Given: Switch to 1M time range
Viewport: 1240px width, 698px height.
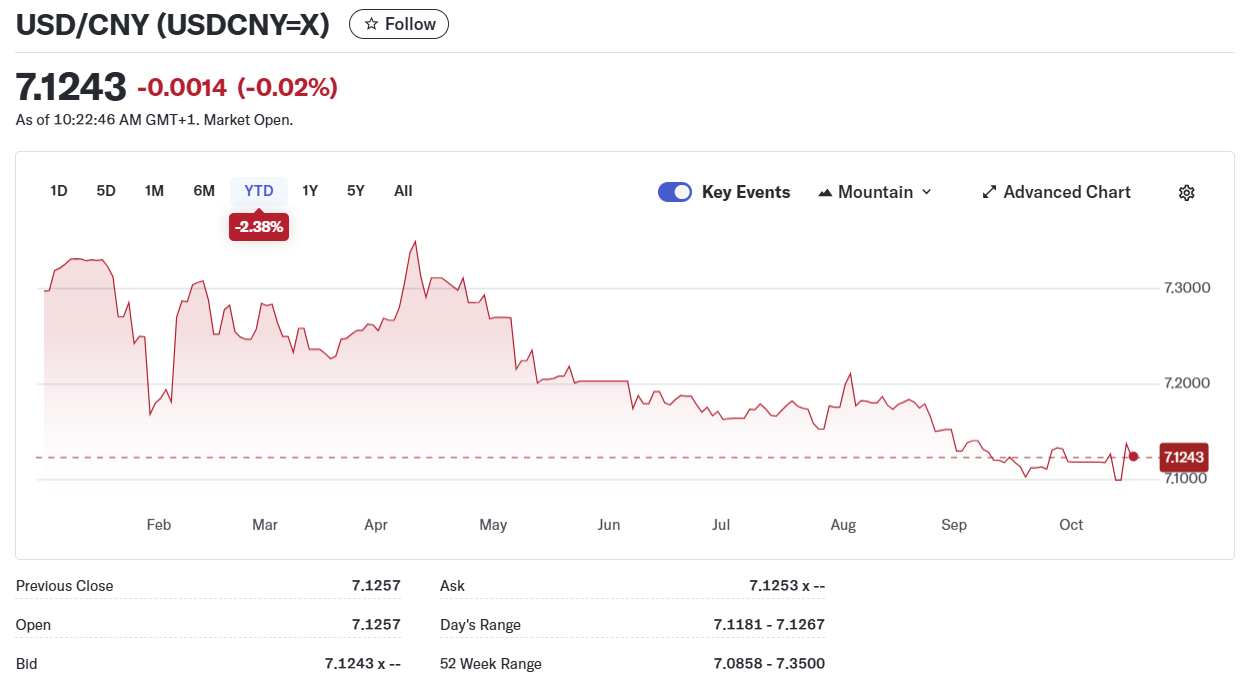Looking at the screenshot, I should click(x=154, y=191).
